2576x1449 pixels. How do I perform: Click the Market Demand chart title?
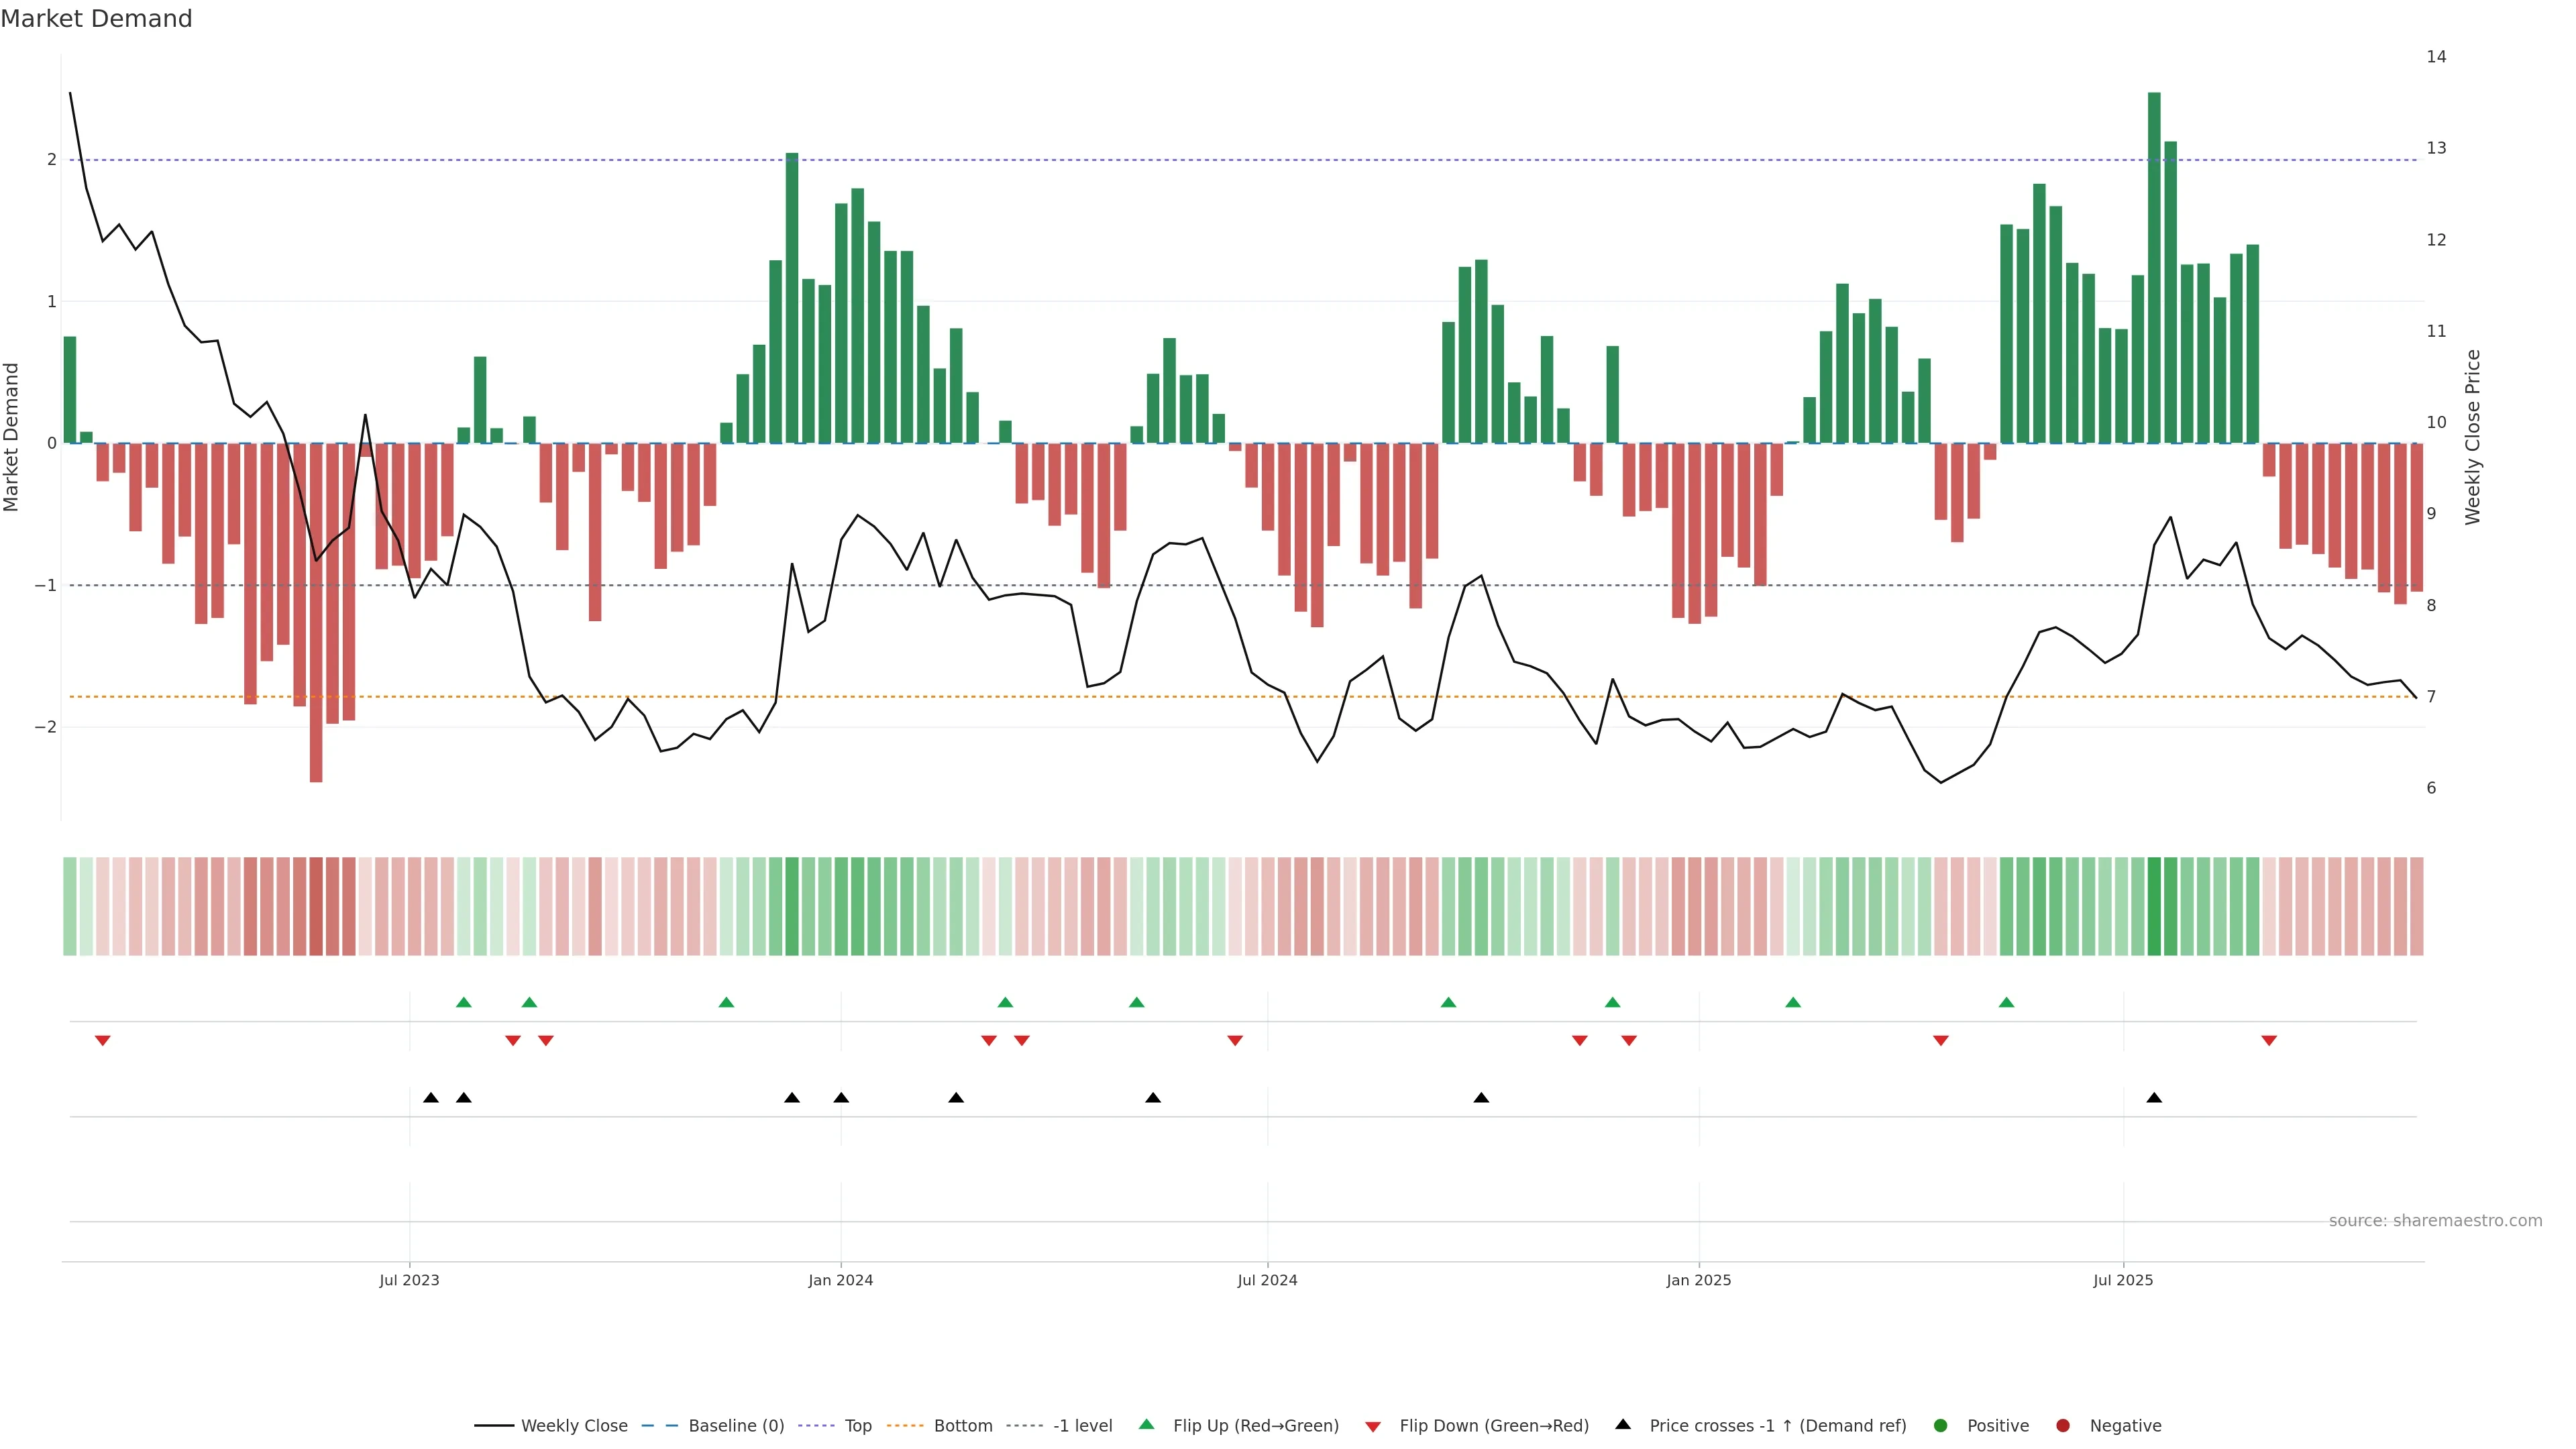click(96, 19)
